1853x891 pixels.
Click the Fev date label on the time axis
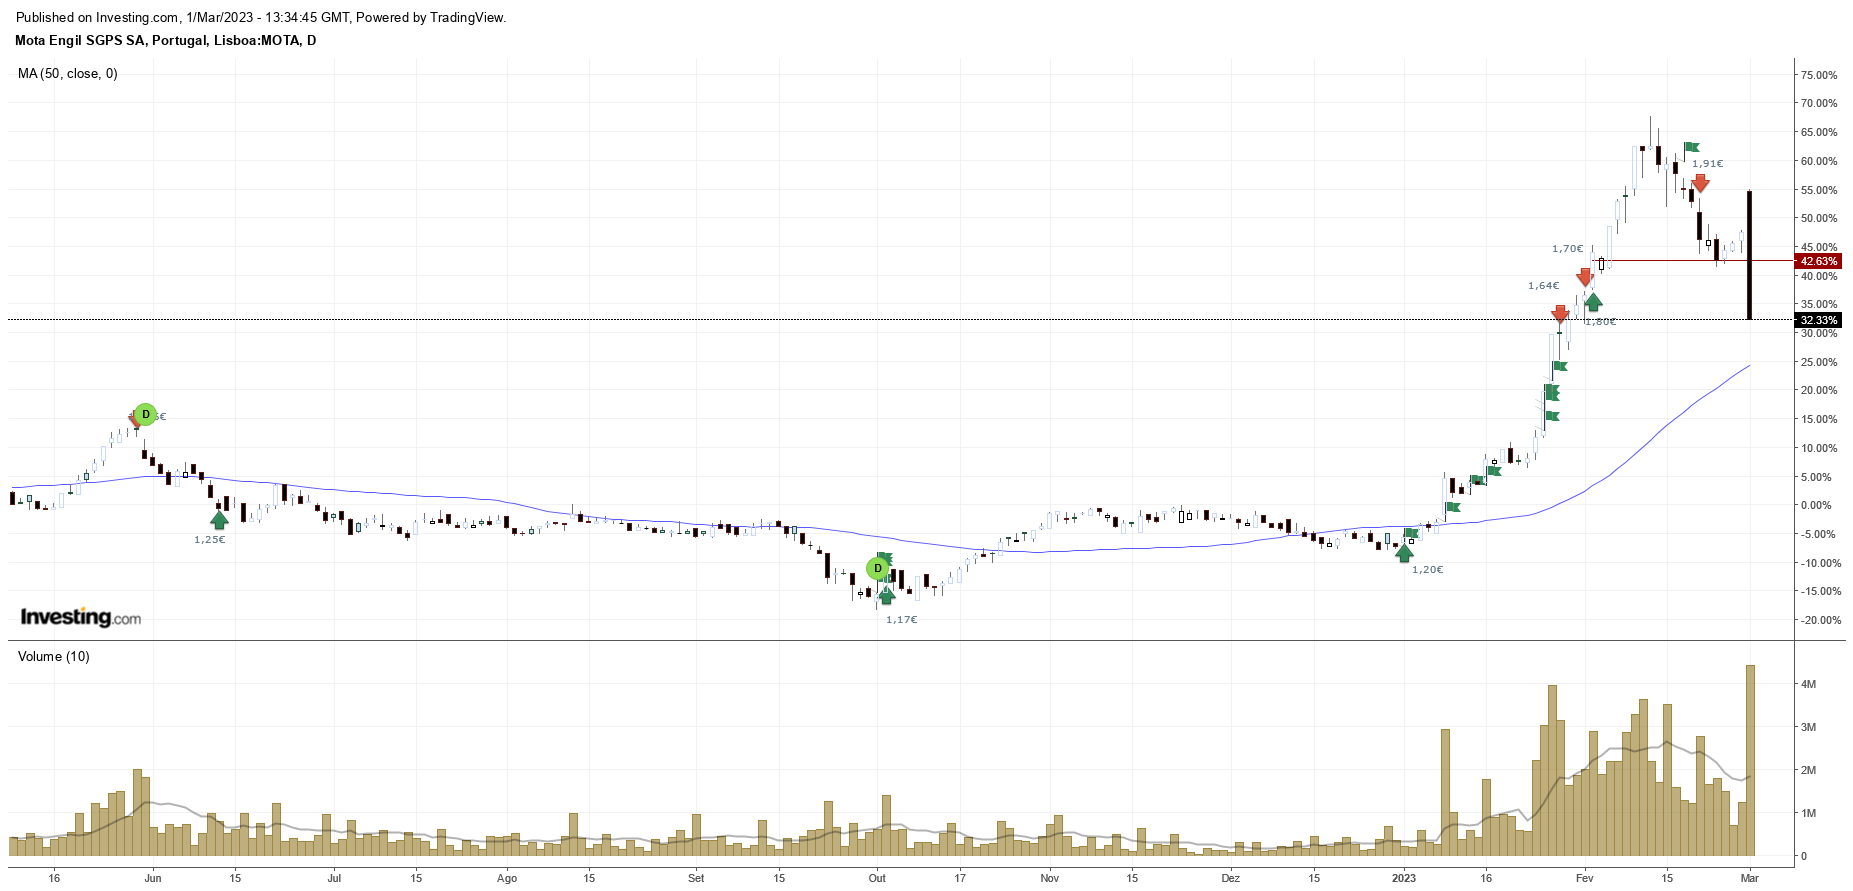click(x=1584, y=878)
